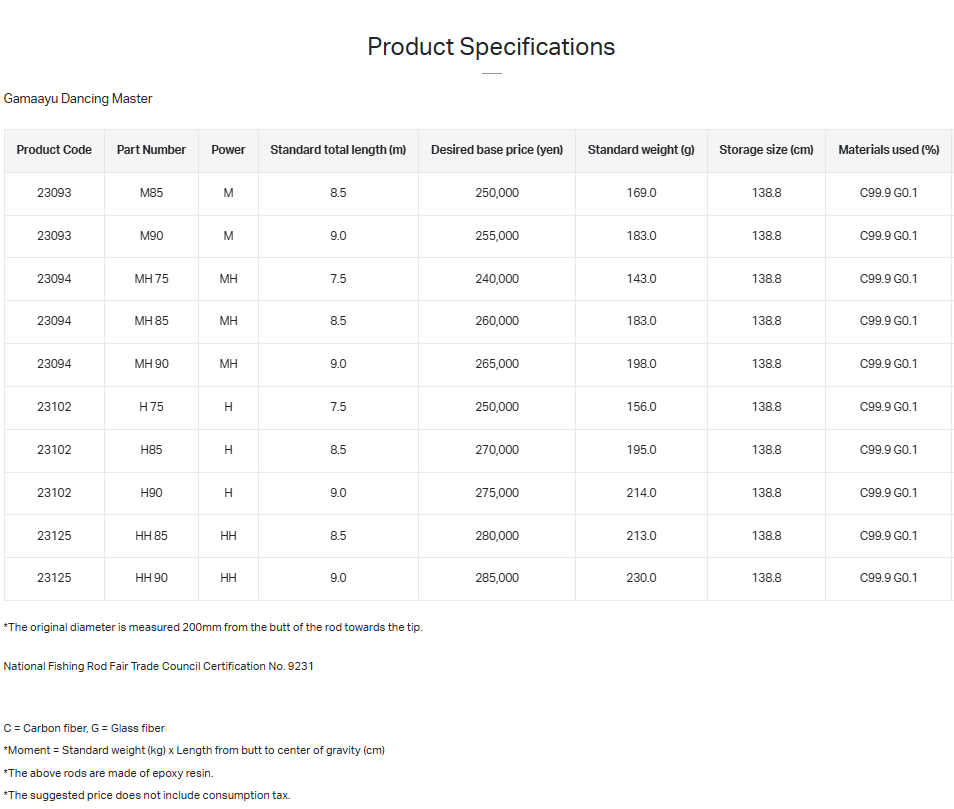The width and height of the screenshot is (954, 809).
Task: Select the H90 part number cell
Action: pyautogui.click(x=151, y=493)
